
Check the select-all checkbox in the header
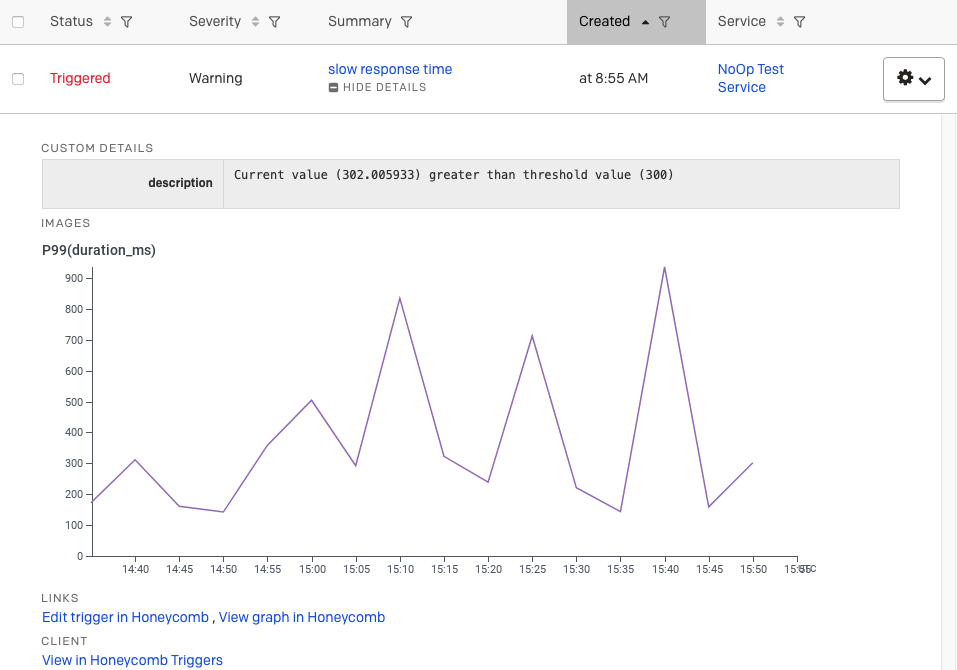click(16, 21)
